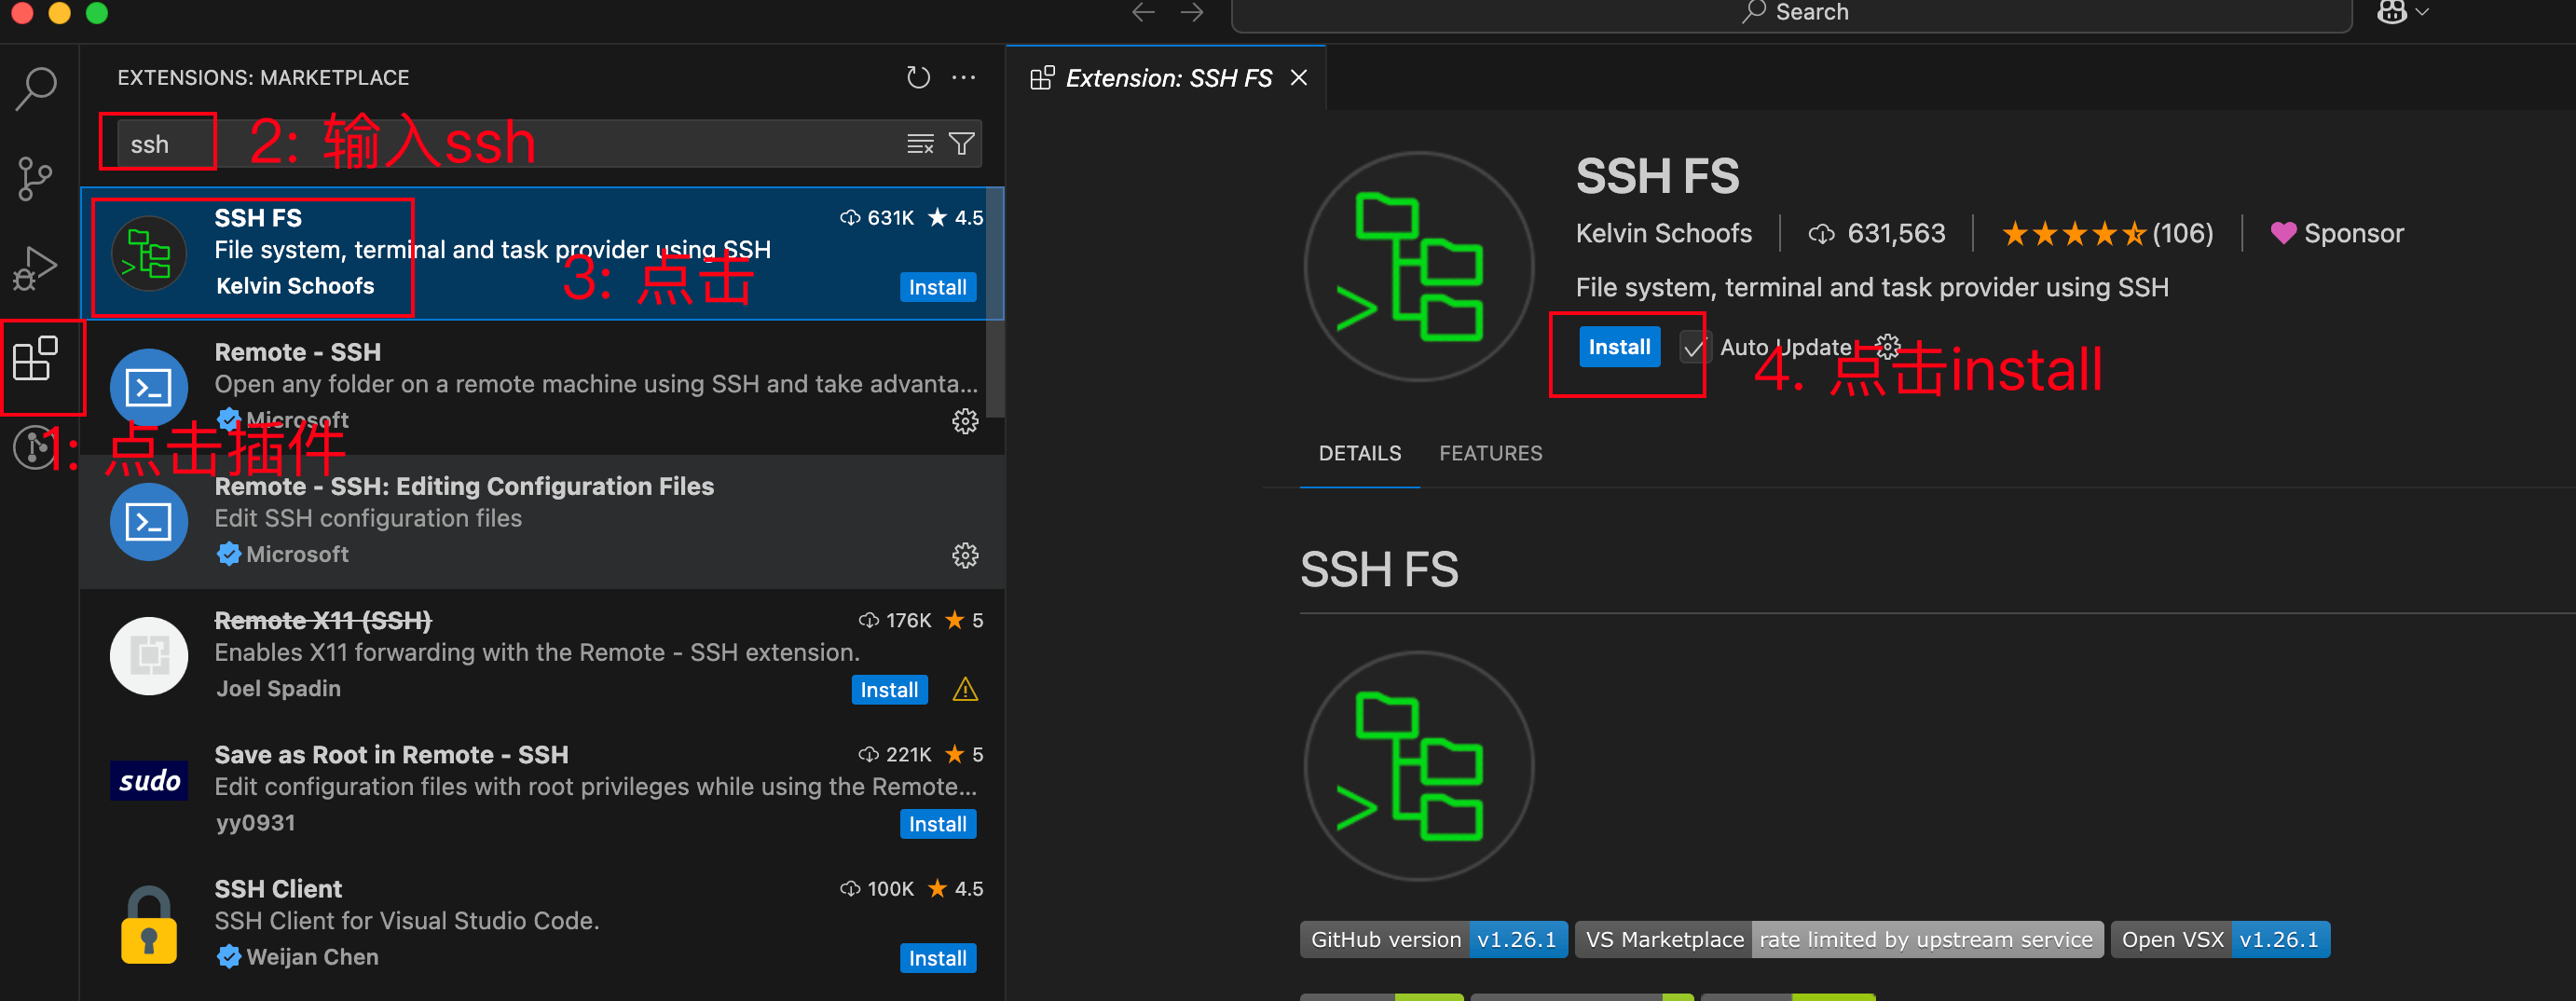The height and width of the screenshot is (1001, 2576).
Task: Click the yy0931 publisher name
Action: [x=255, y=822]
